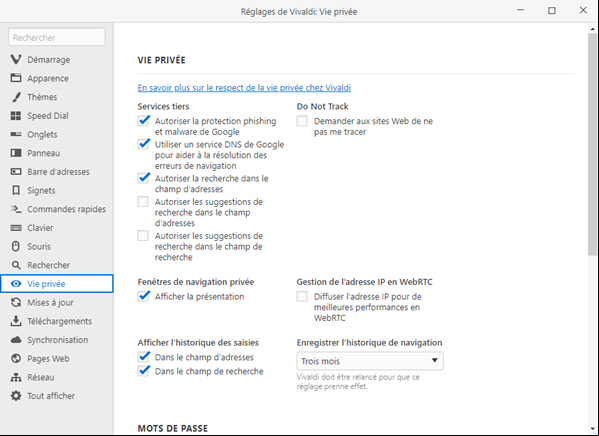Click the download icon beside Téléchargements
The image size is (599, 436).
coord(16,321)
